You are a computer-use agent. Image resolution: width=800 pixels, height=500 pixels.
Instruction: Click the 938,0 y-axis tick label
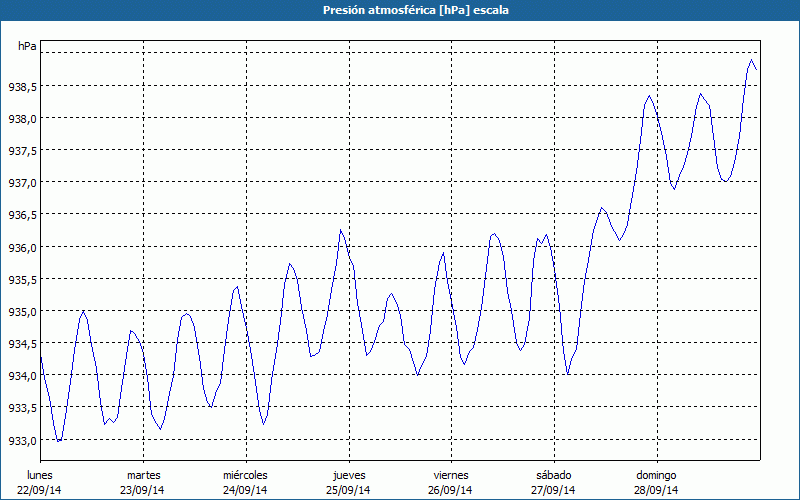22,119
